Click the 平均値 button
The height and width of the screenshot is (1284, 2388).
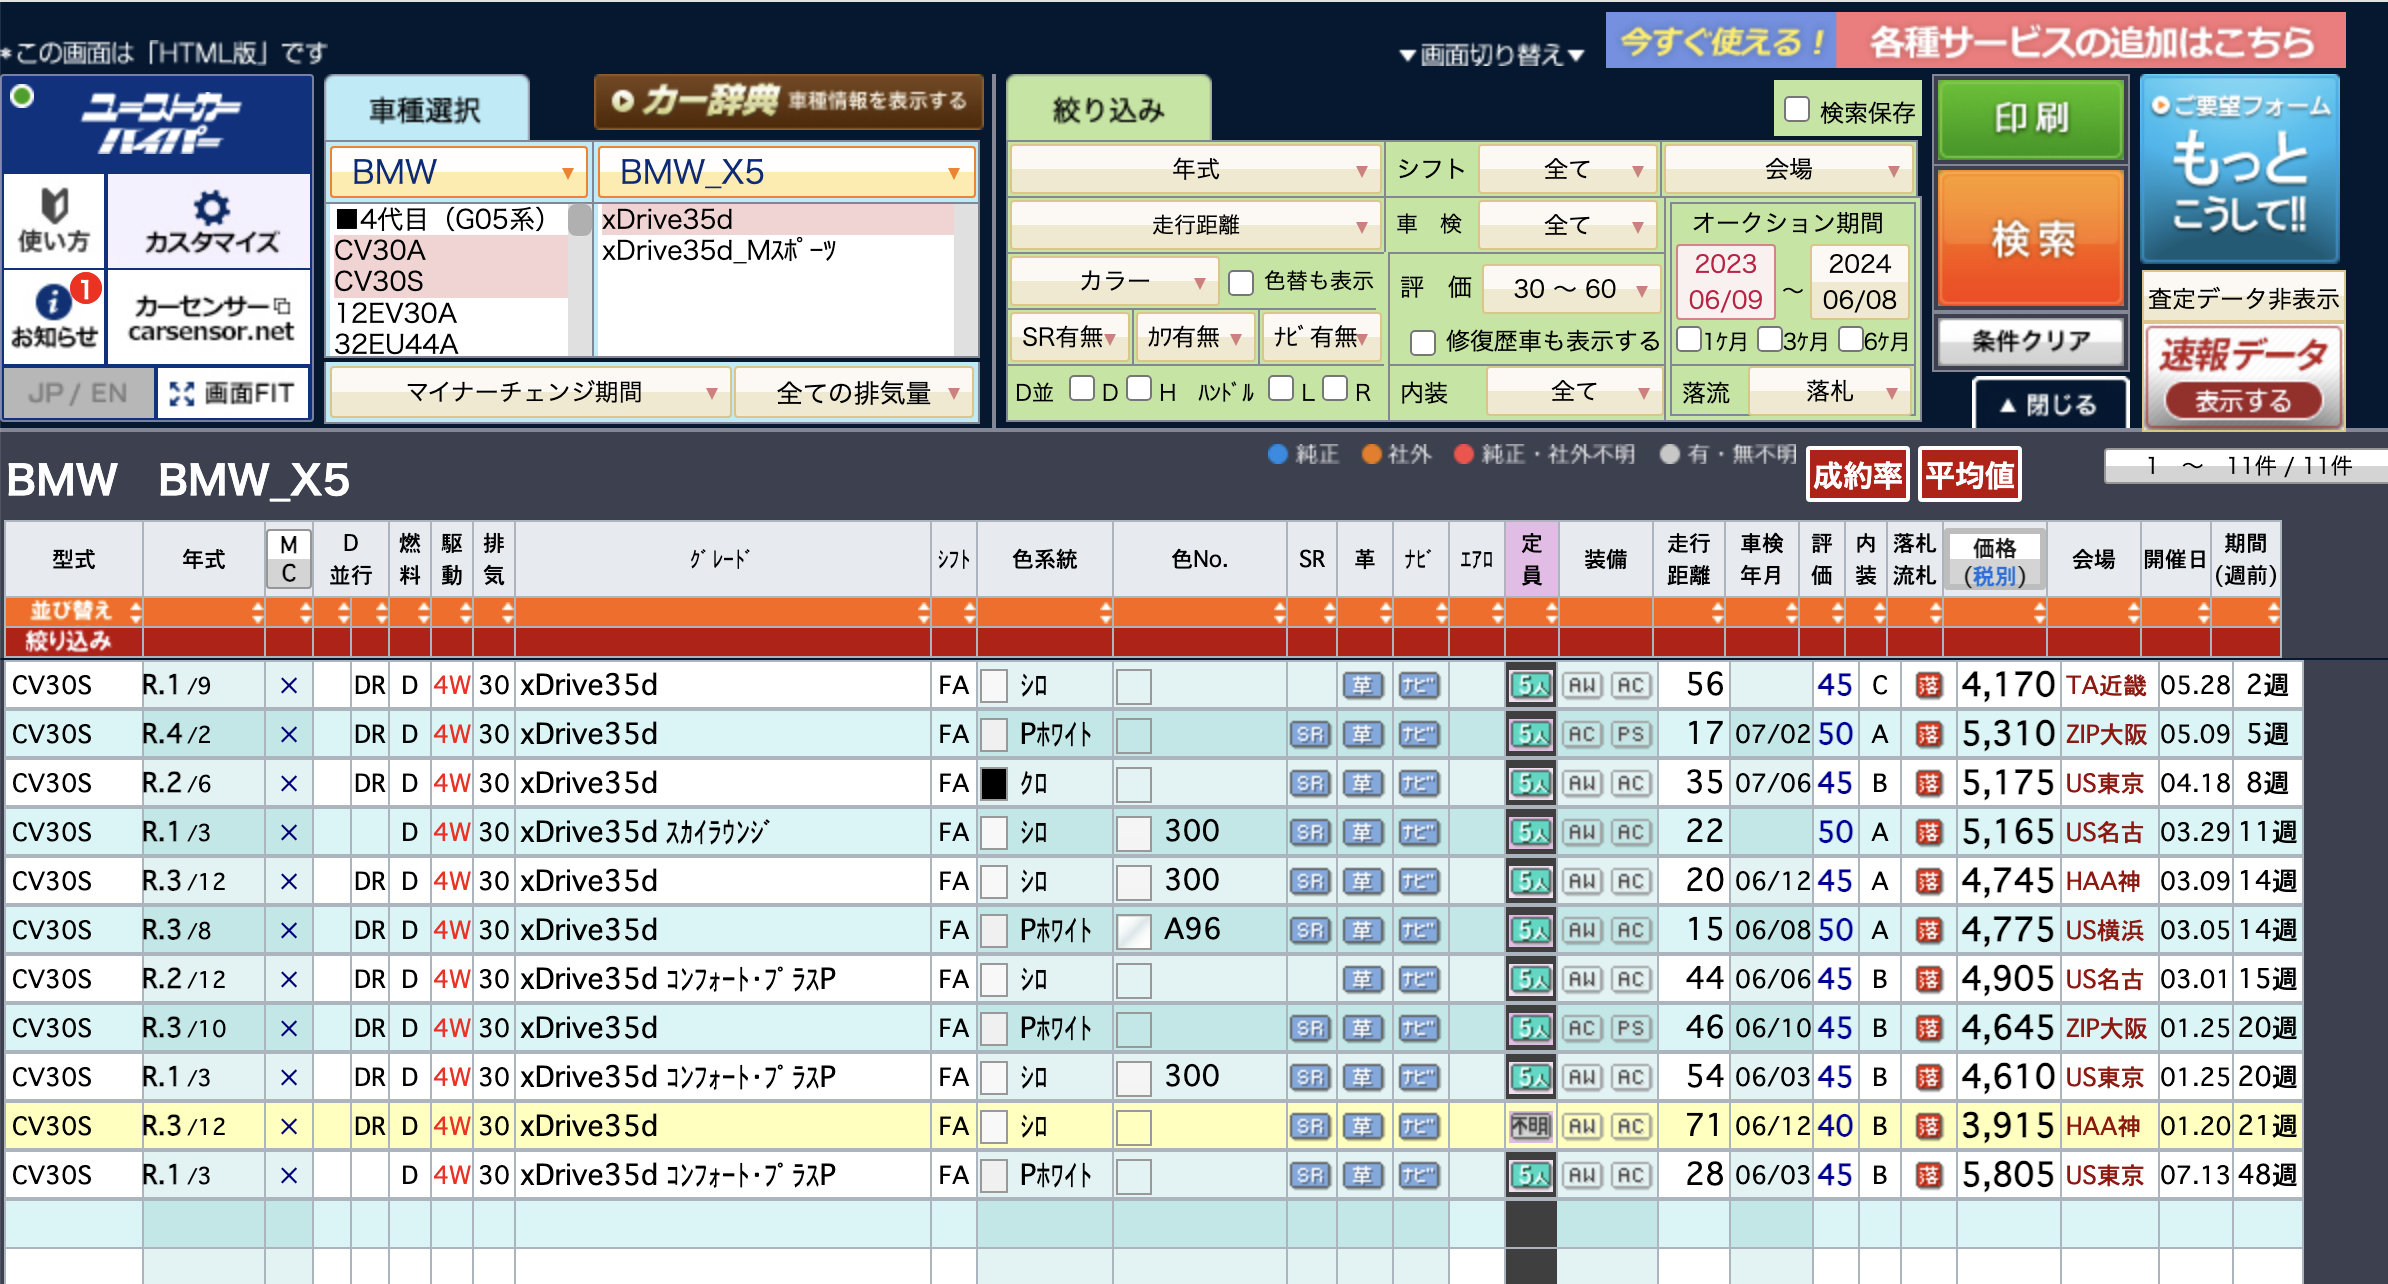[x=1970, y=475]
